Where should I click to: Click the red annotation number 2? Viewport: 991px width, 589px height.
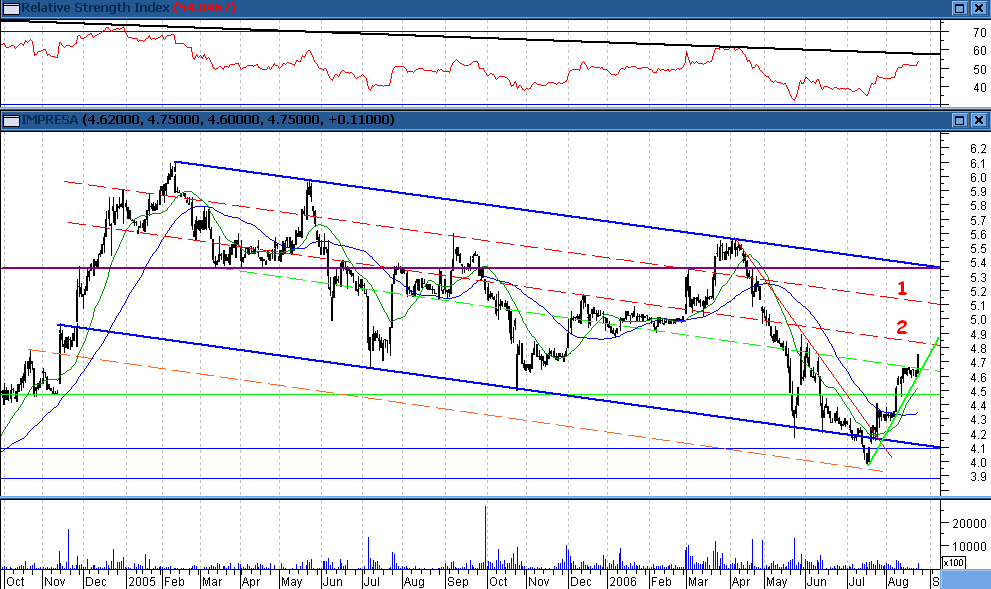coord(902,327)
